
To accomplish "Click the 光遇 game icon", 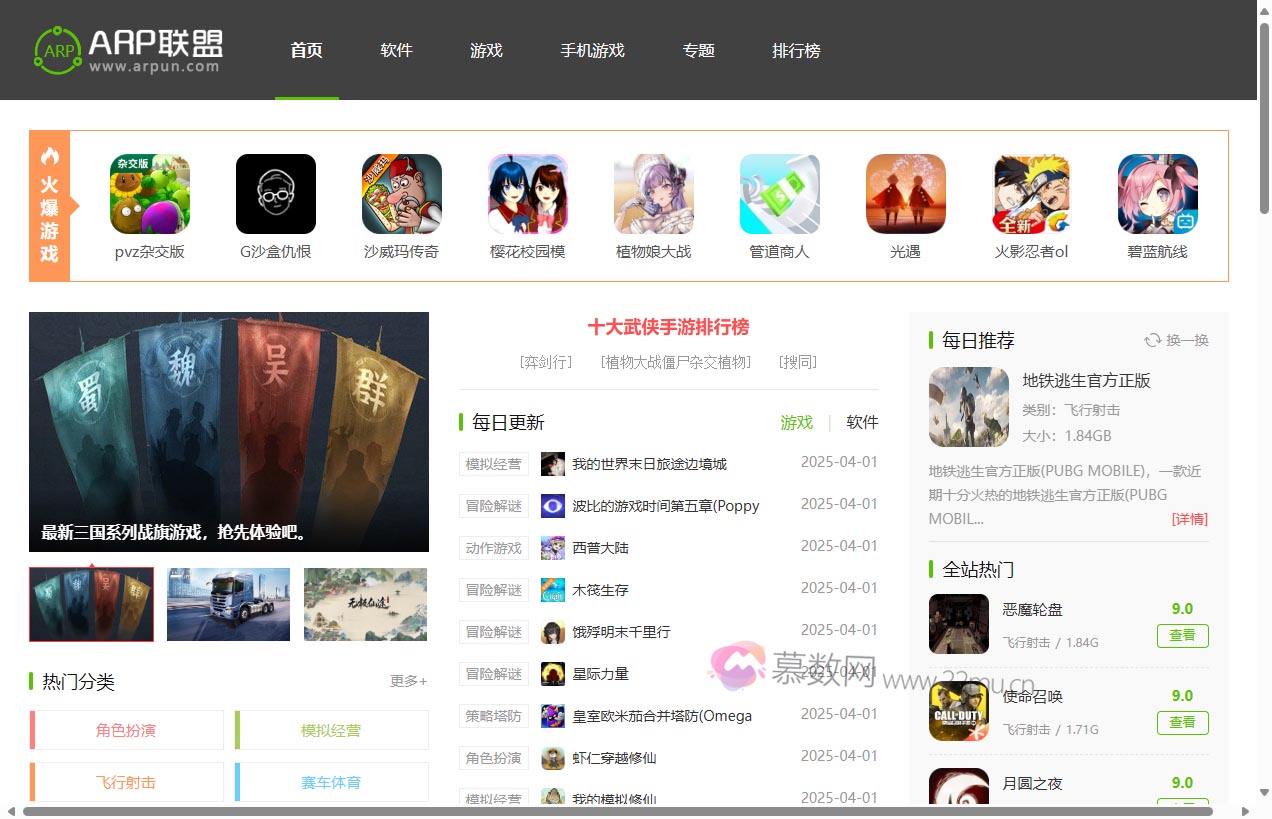I will (906, 194).
